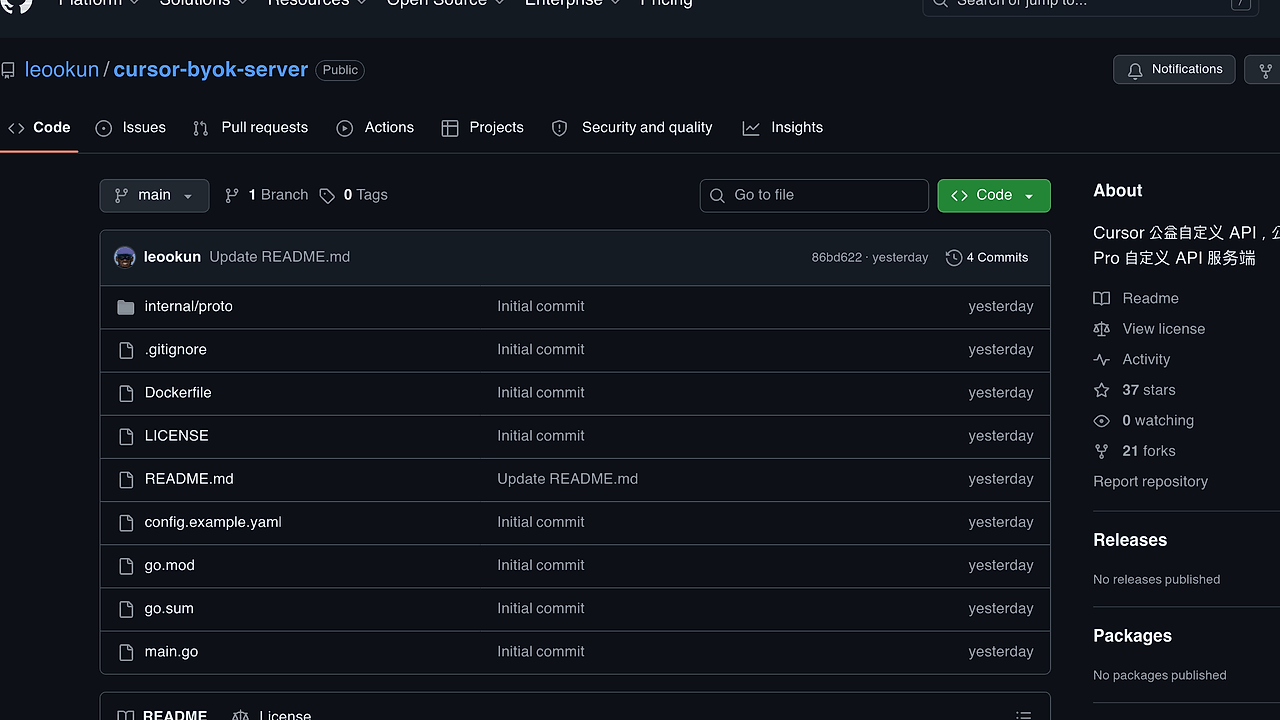This screenshot has width=1280, height=720.
Task: Expand the Open Source header menu
Action: pos(445,3)
